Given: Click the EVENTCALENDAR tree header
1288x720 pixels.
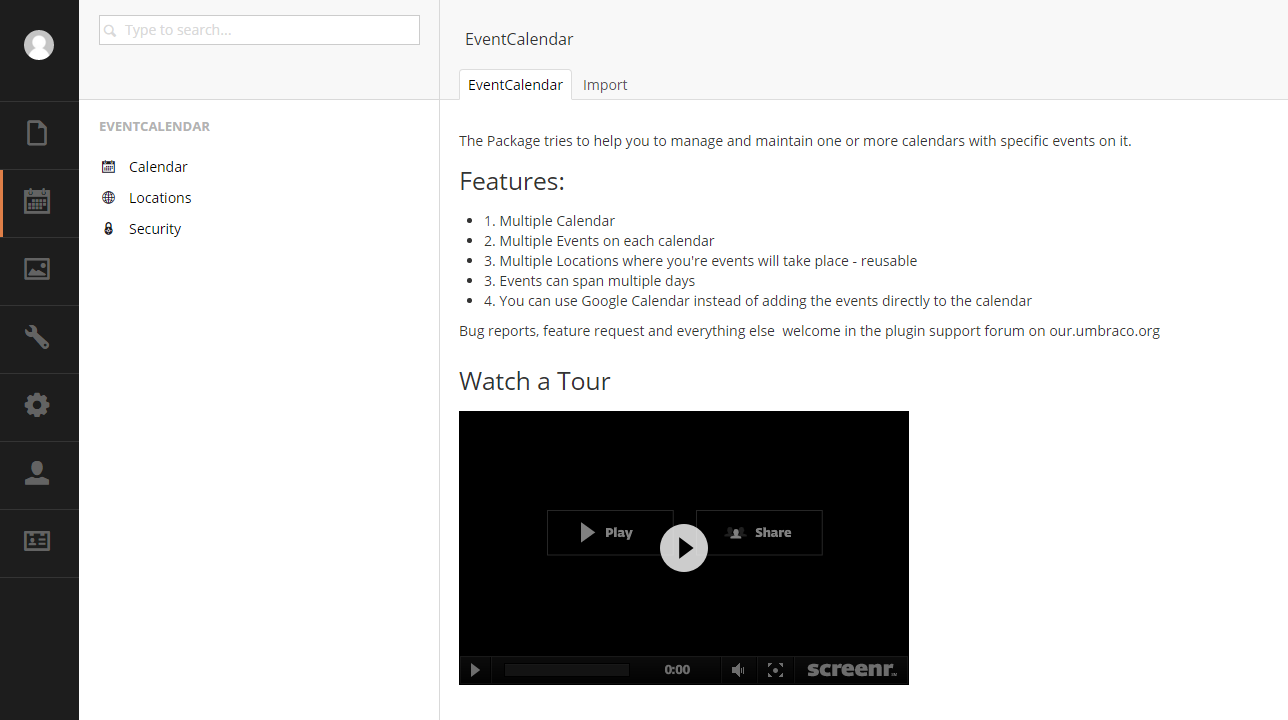Looking at the screenshot, I should coord(154,127).
